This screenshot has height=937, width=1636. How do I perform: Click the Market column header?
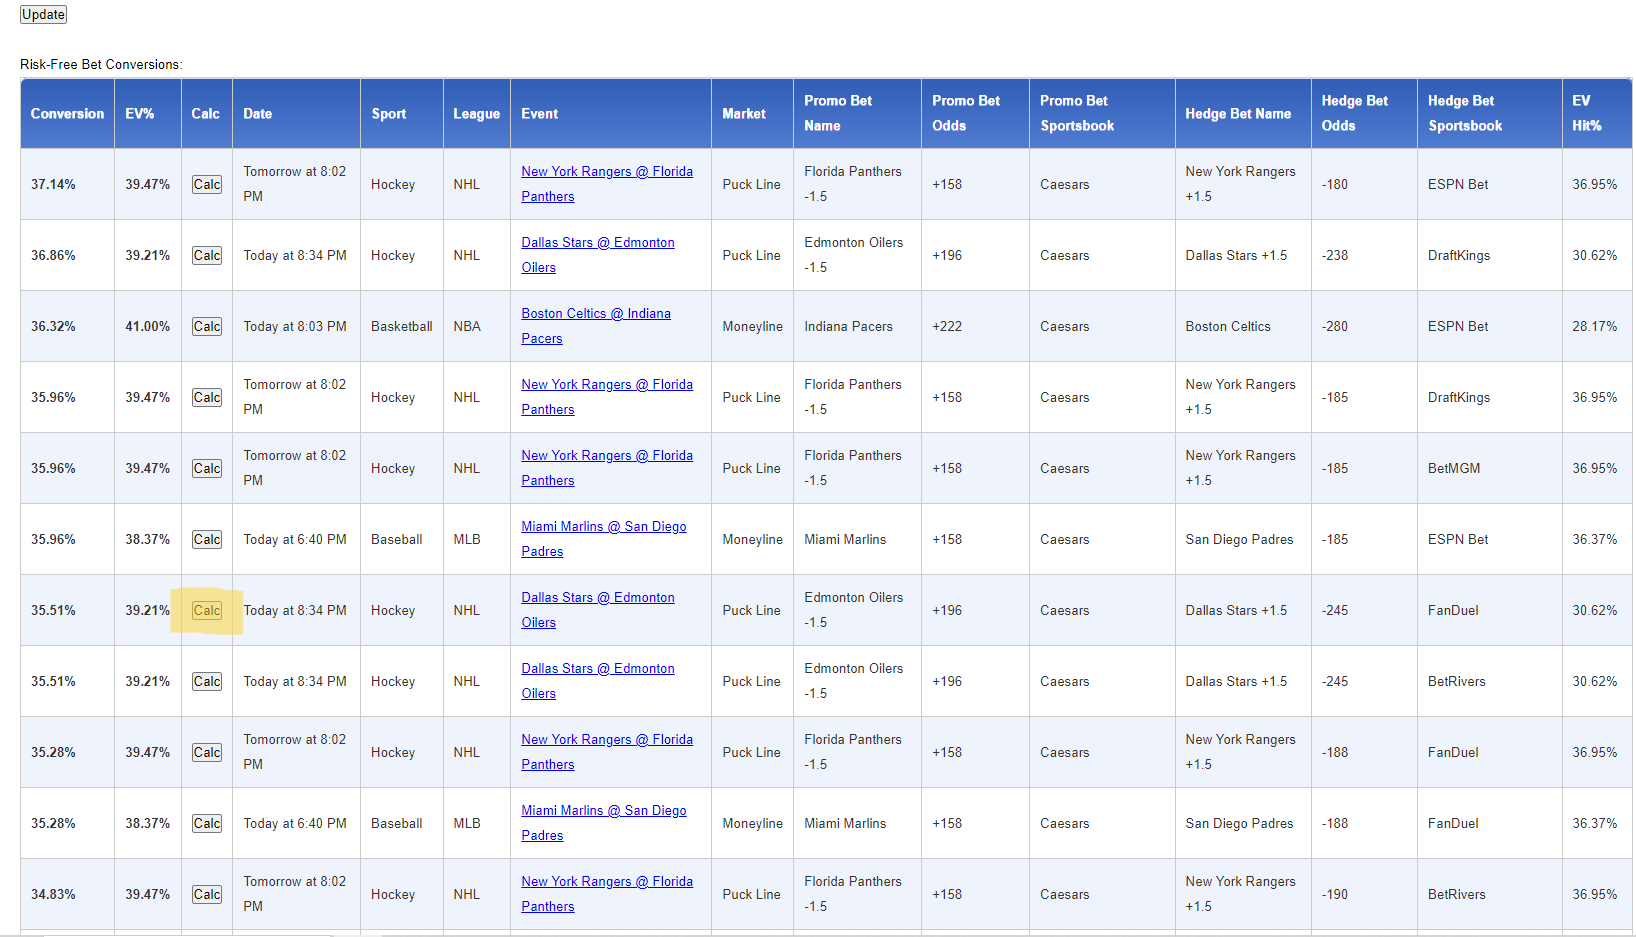click(752, 114)
